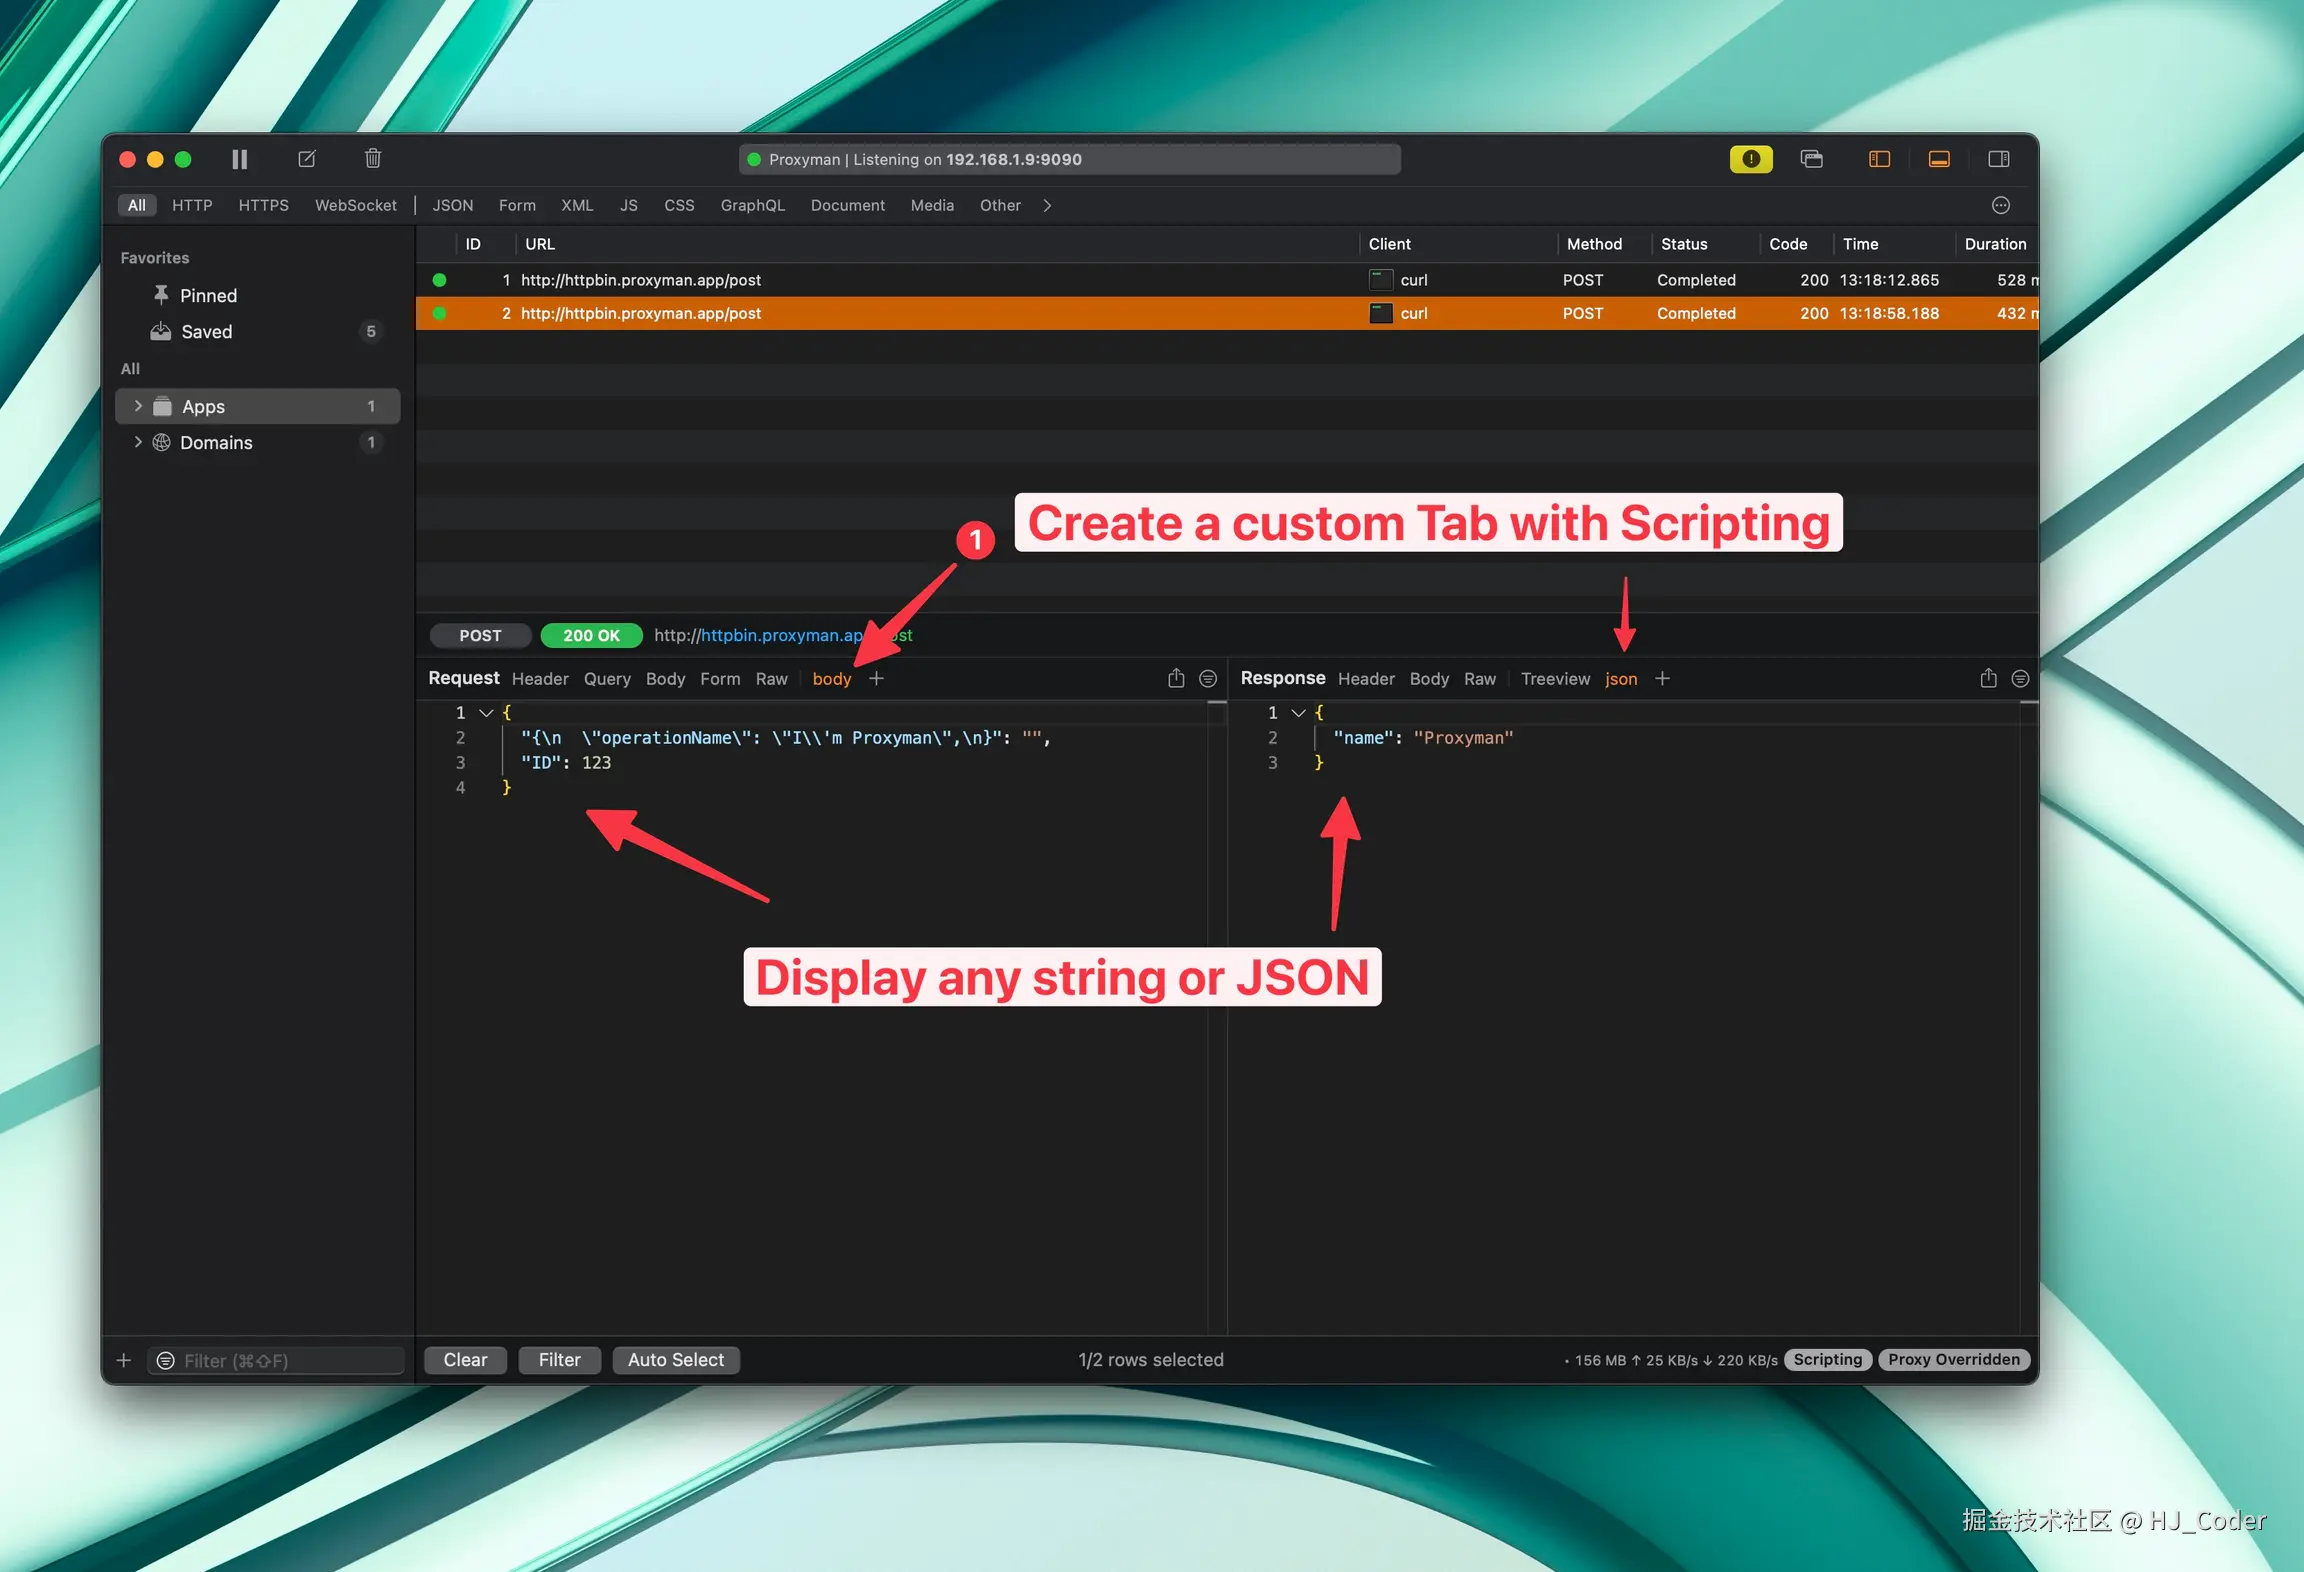Select the GraphQL filter tab
Image resolution: width=2304 pixels, height=1572 pixels.
click(x=752, y=205)
